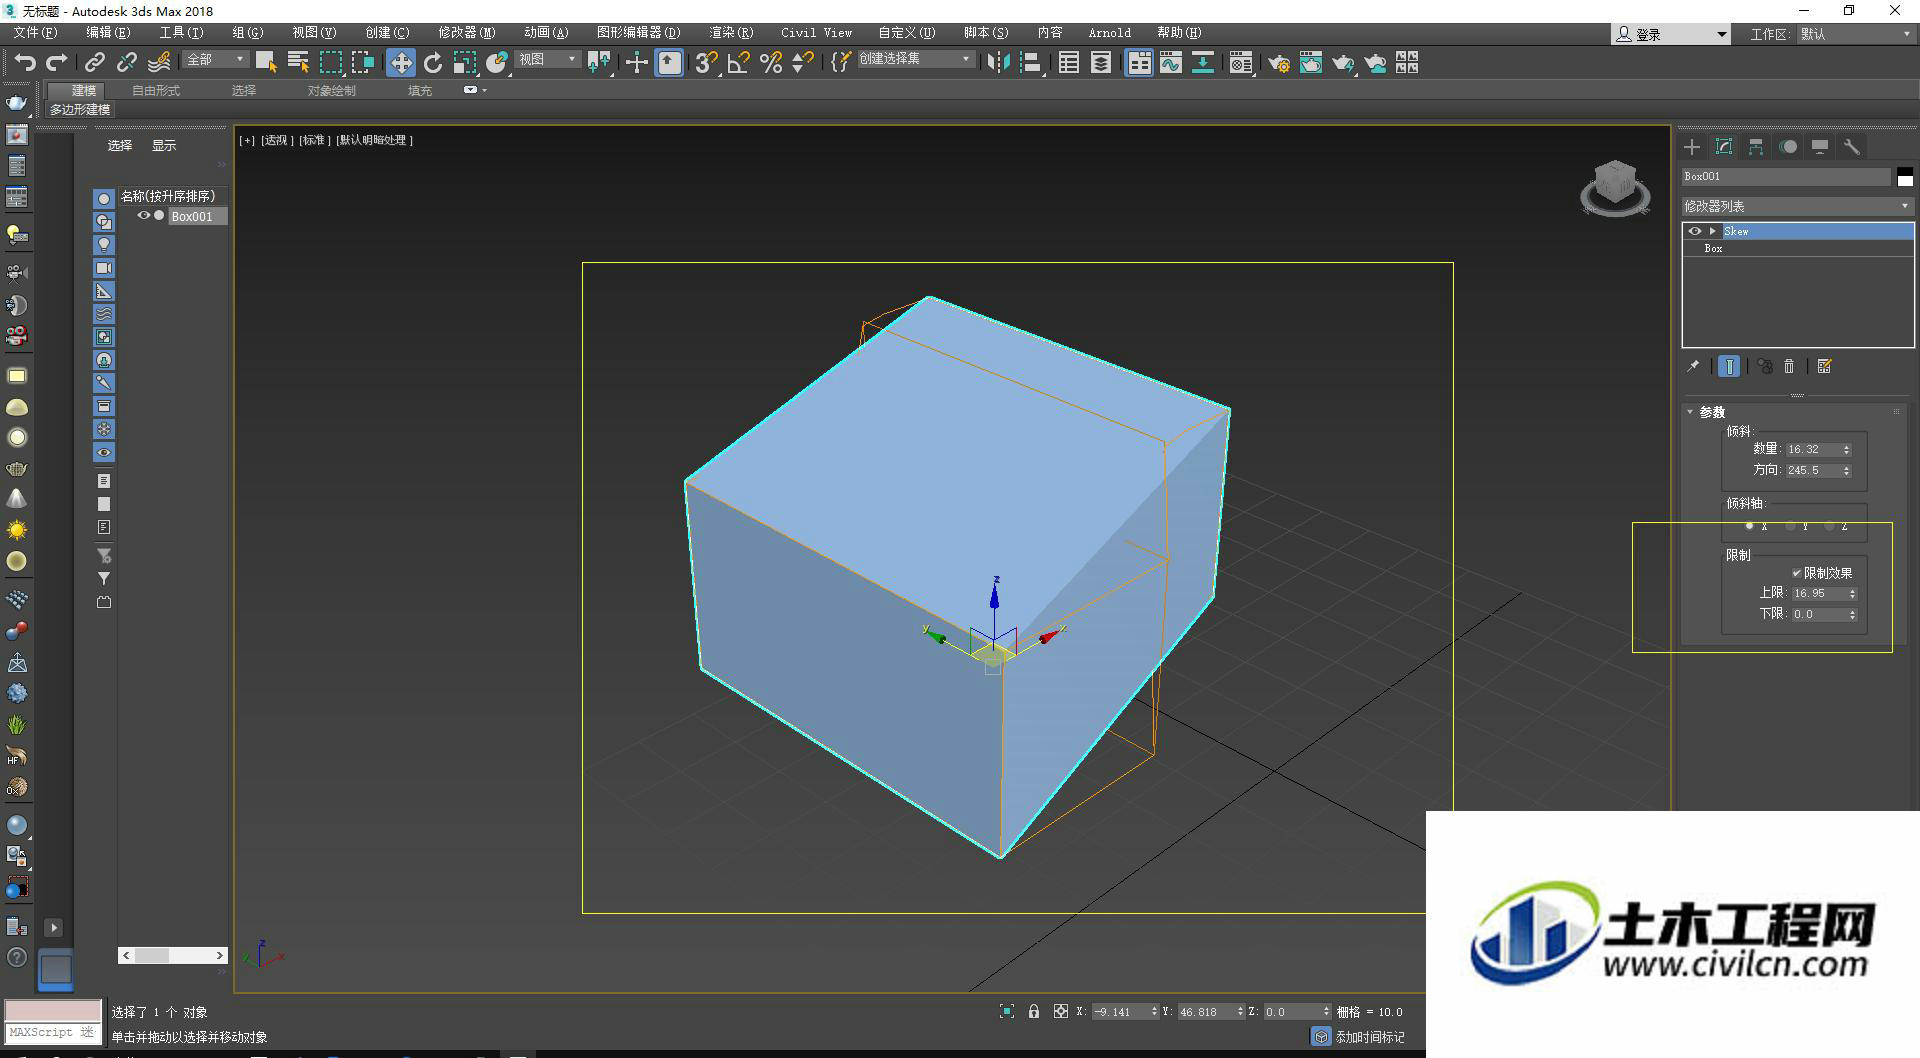Open the Utilities wrench panel tab
This screenshot has width=1920, height=1058.
[1852, 147]
